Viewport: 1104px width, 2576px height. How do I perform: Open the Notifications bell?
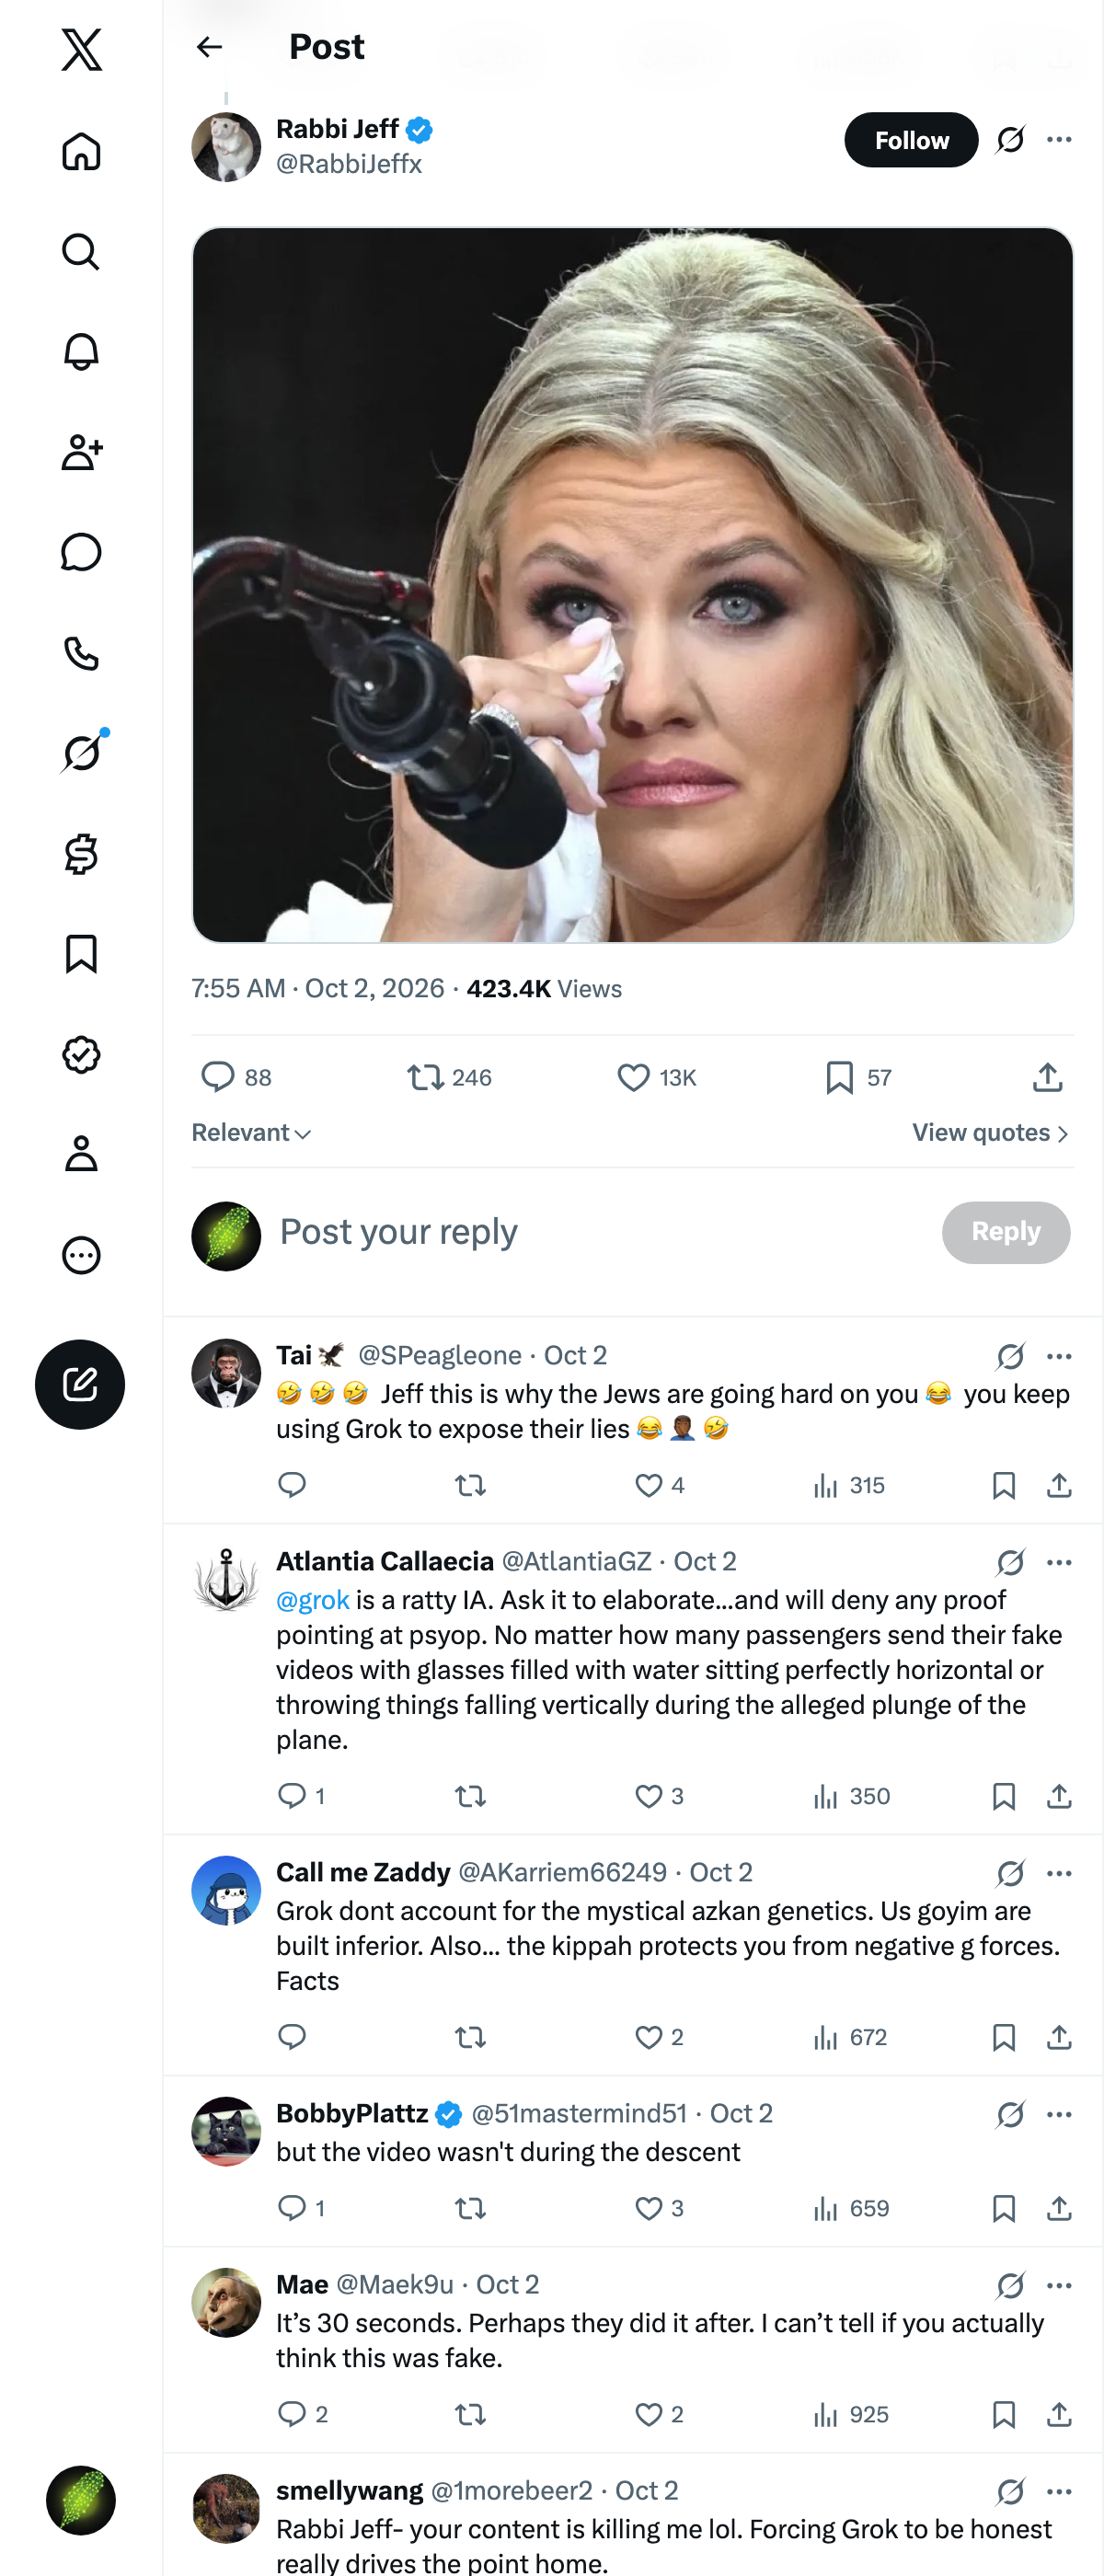click(81, 351)
